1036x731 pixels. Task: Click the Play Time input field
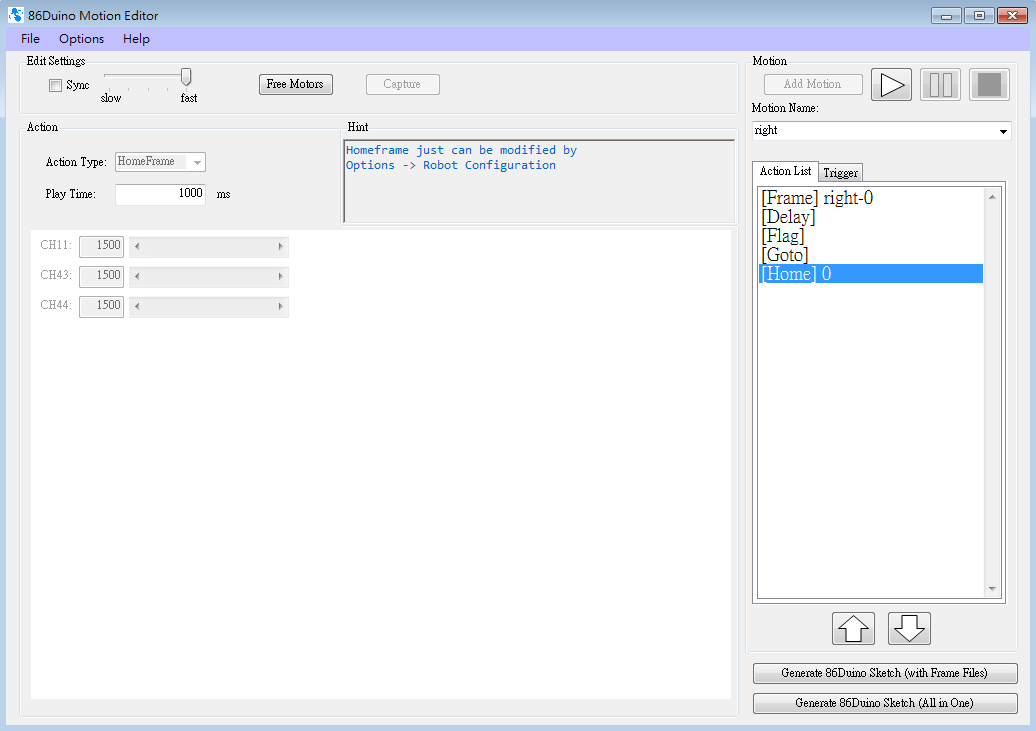161,194
